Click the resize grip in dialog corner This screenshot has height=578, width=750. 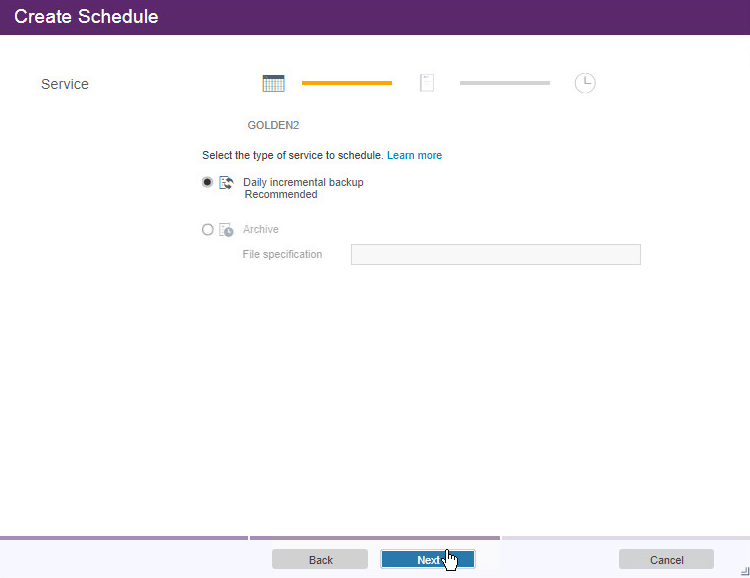(x=743, y=571)
